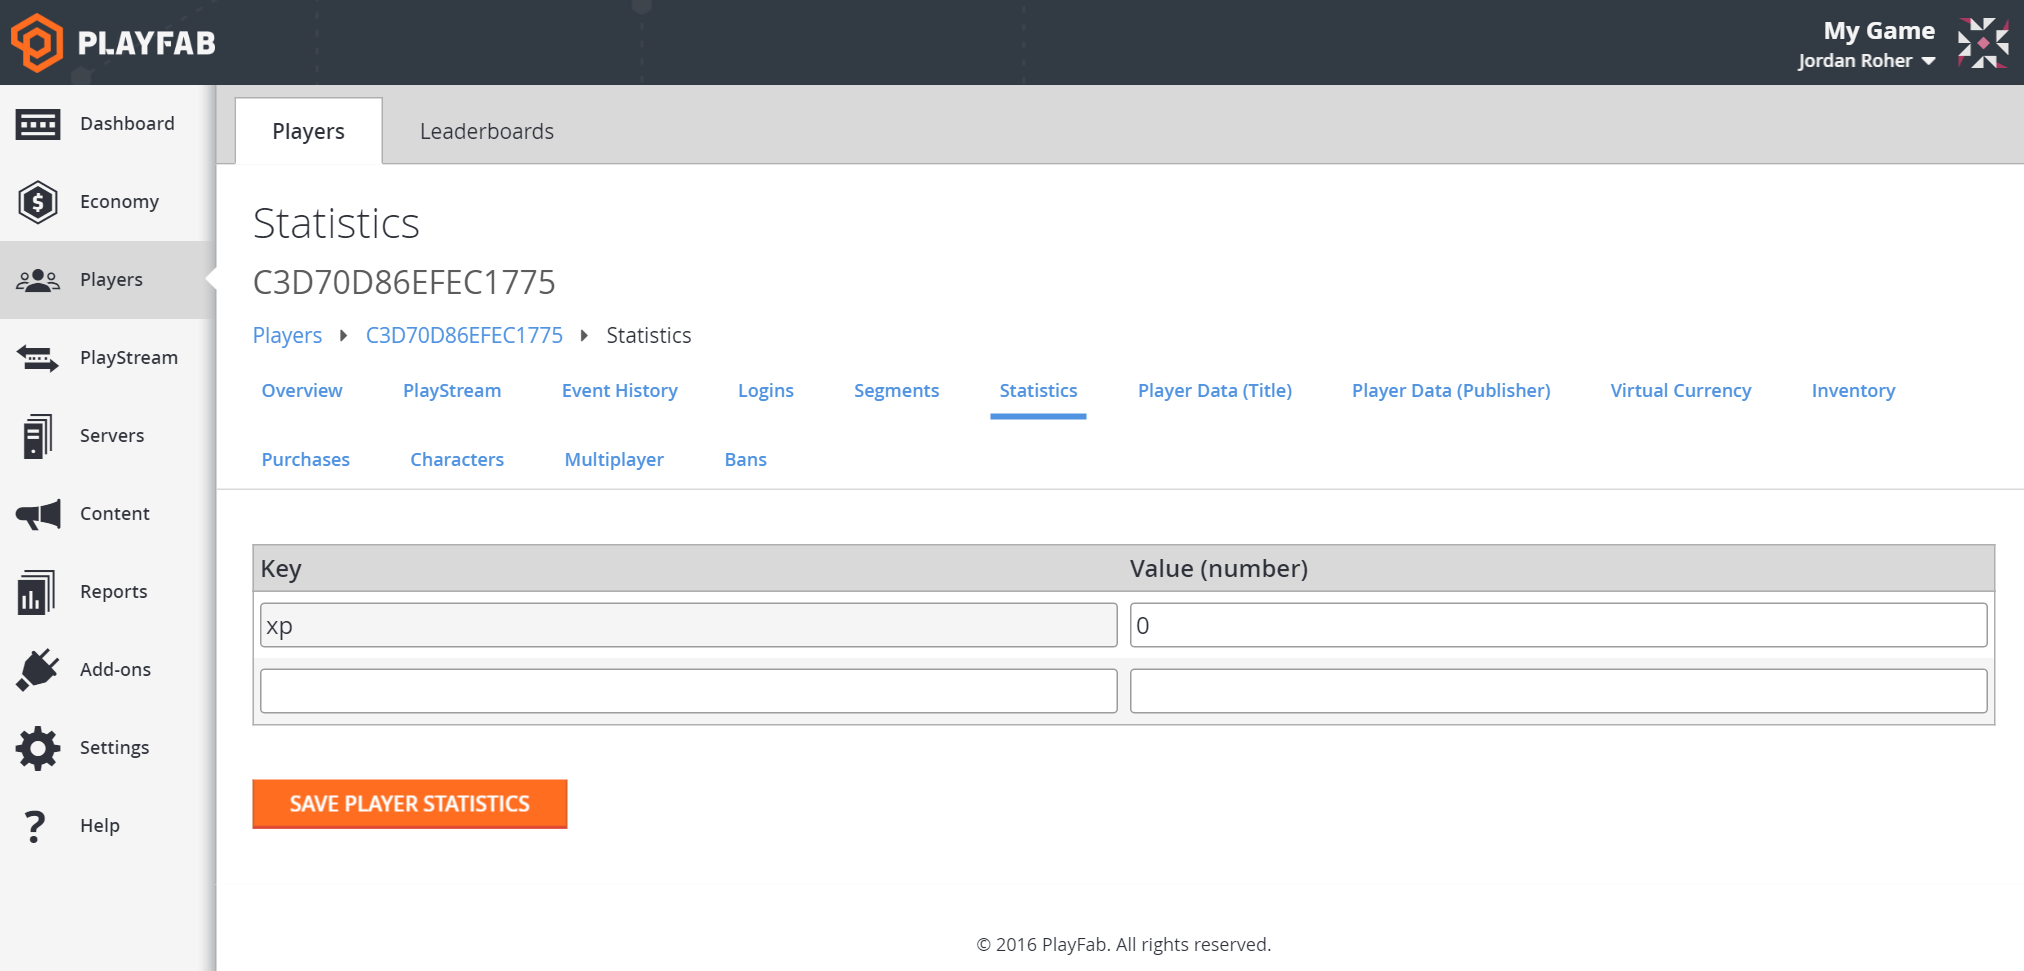Click the Add-ons plug icon
Viewport: 2024px width, 971px height.
click(38, 670)
